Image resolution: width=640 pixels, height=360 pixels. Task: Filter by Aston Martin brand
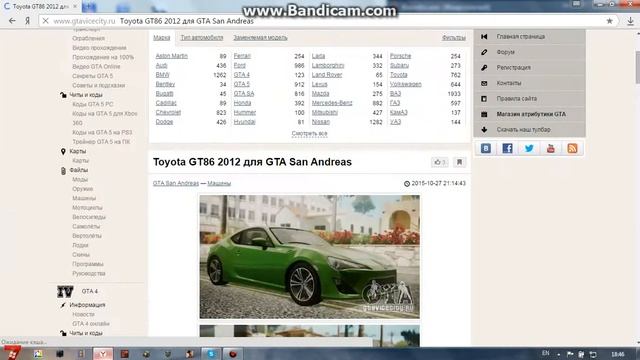(x=171, y=56)
